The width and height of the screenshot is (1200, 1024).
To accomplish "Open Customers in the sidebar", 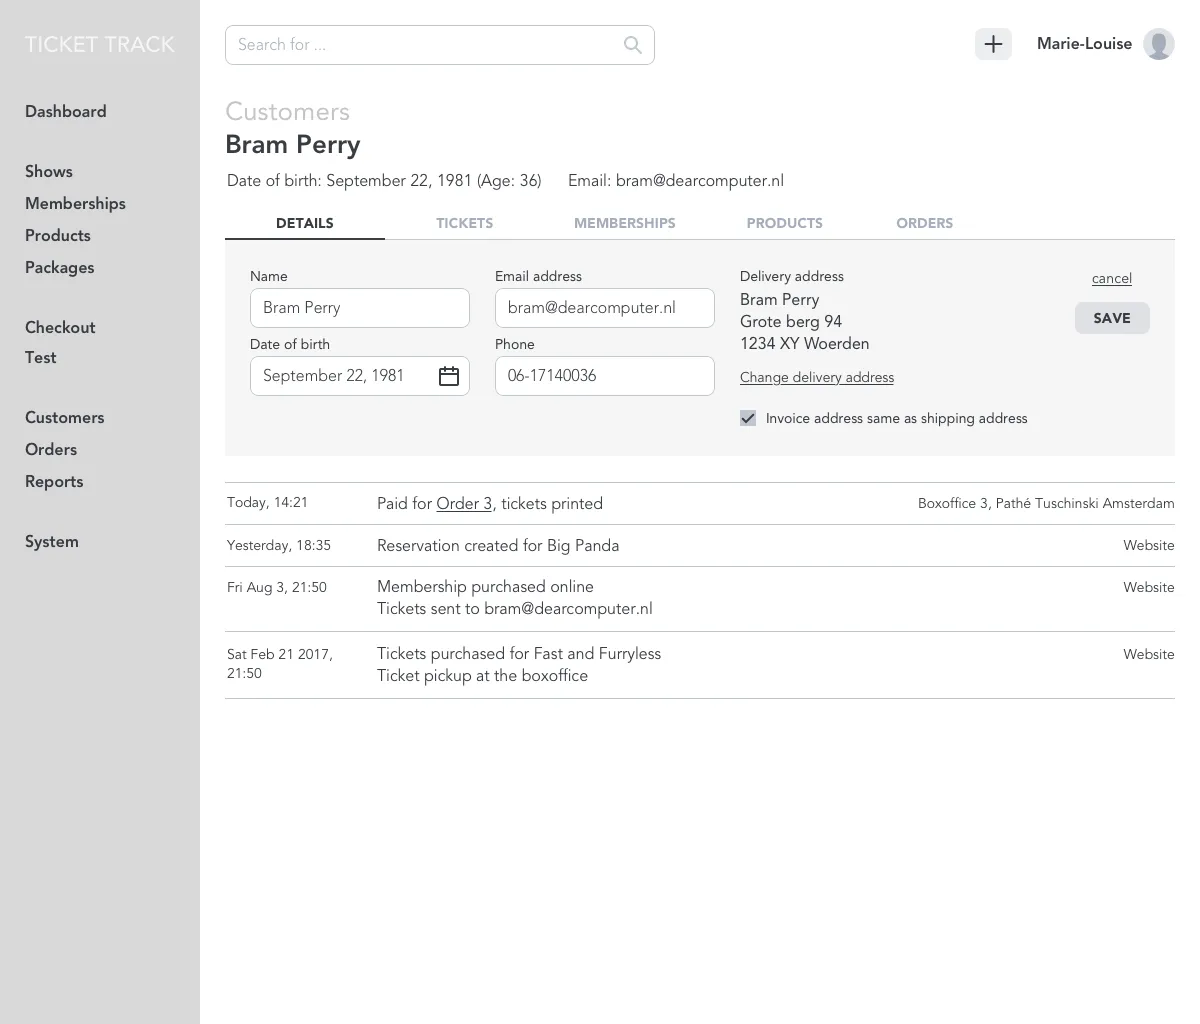I will (65, 417).
